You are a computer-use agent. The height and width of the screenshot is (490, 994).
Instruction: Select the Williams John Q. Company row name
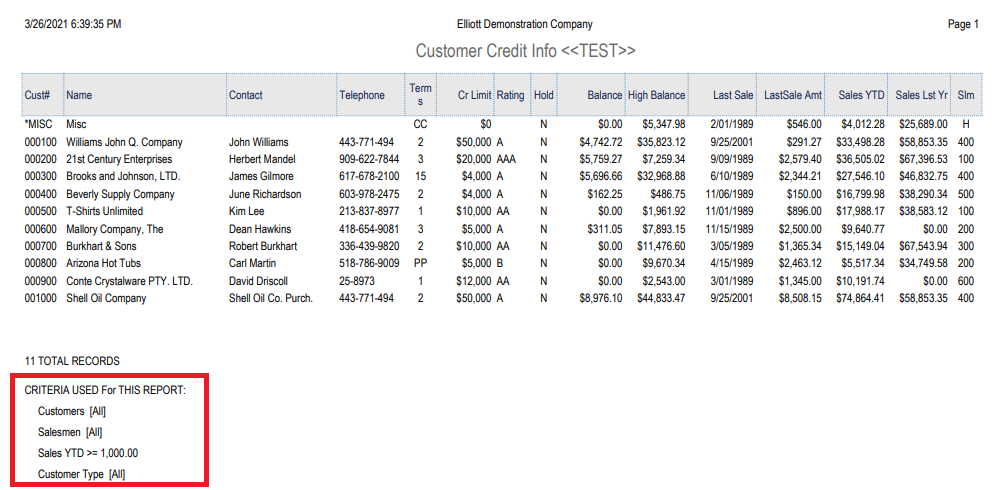124,142
